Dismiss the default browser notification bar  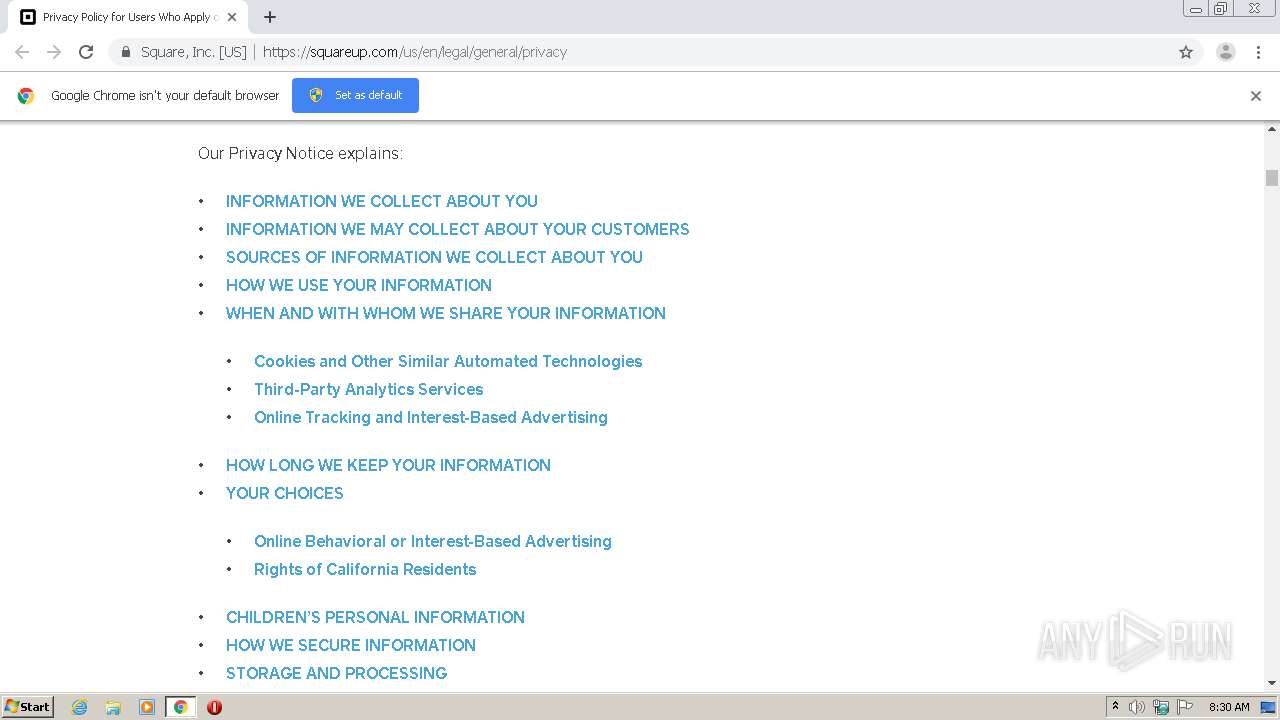tap(1256, 96)
